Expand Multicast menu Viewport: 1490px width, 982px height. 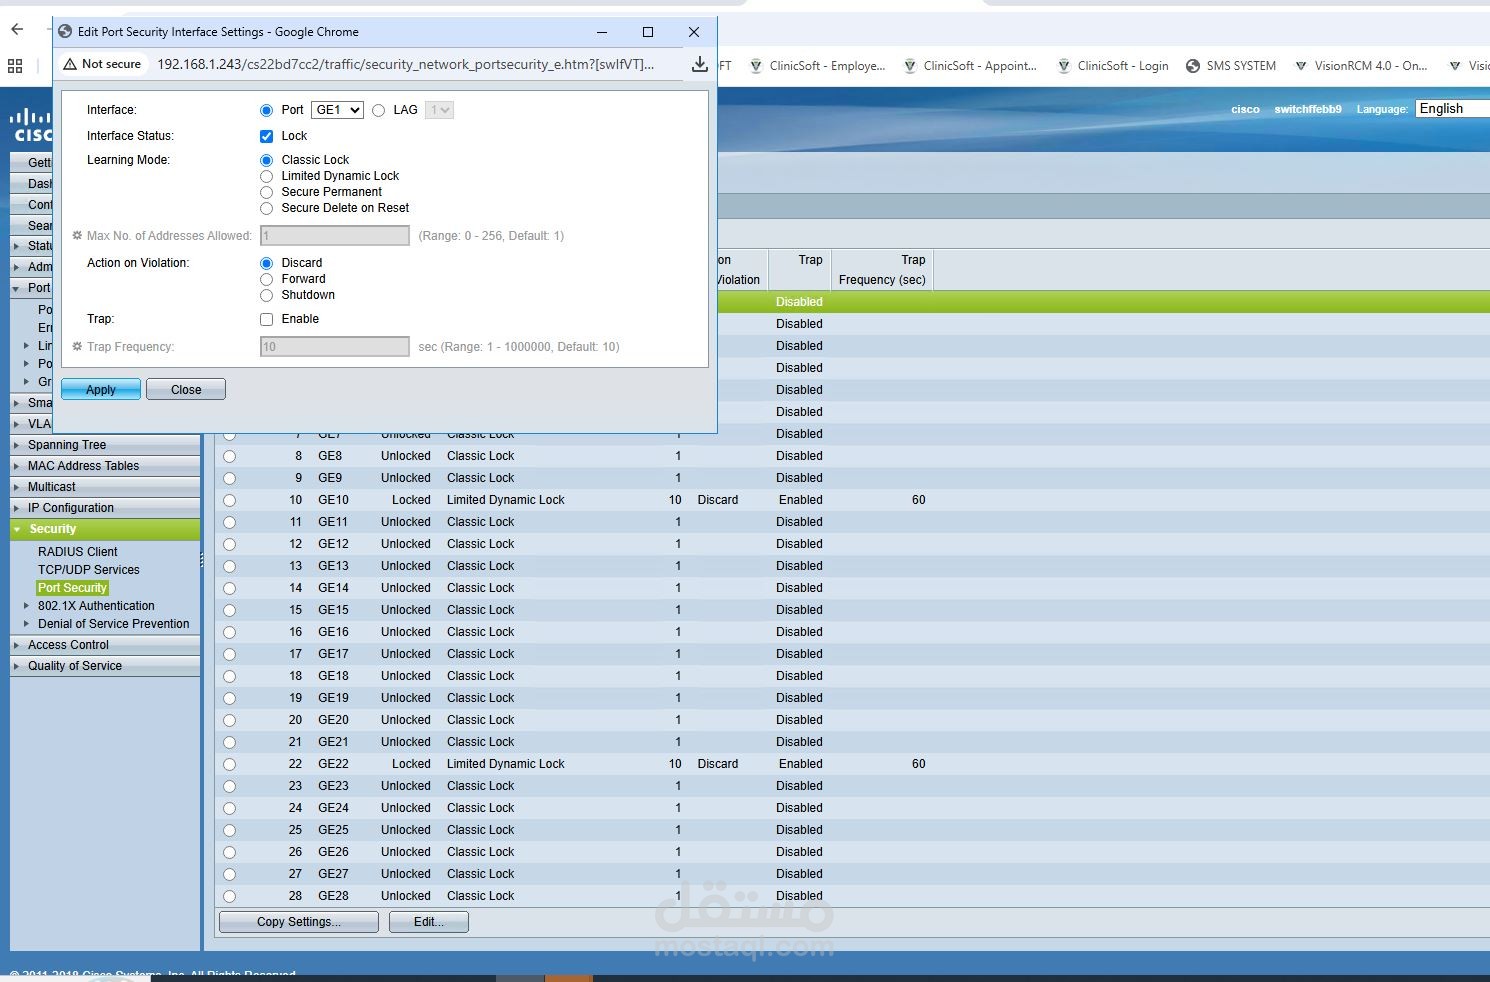pos(105,487)
